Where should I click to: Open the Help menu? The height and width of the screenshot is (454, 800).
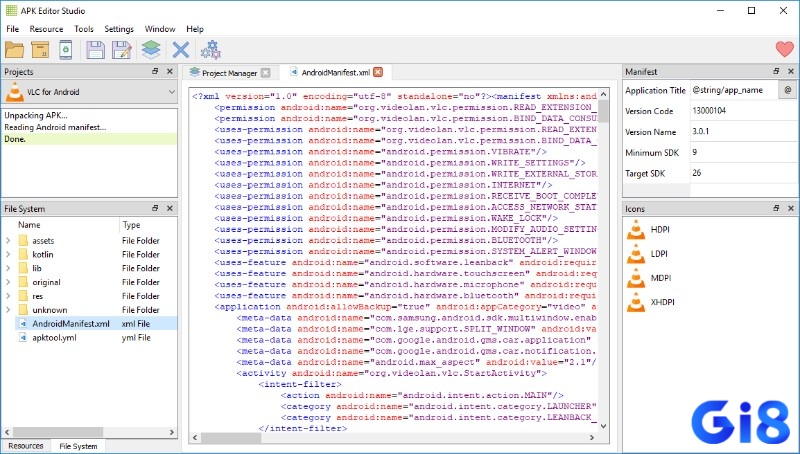click(x=195, y=29)
